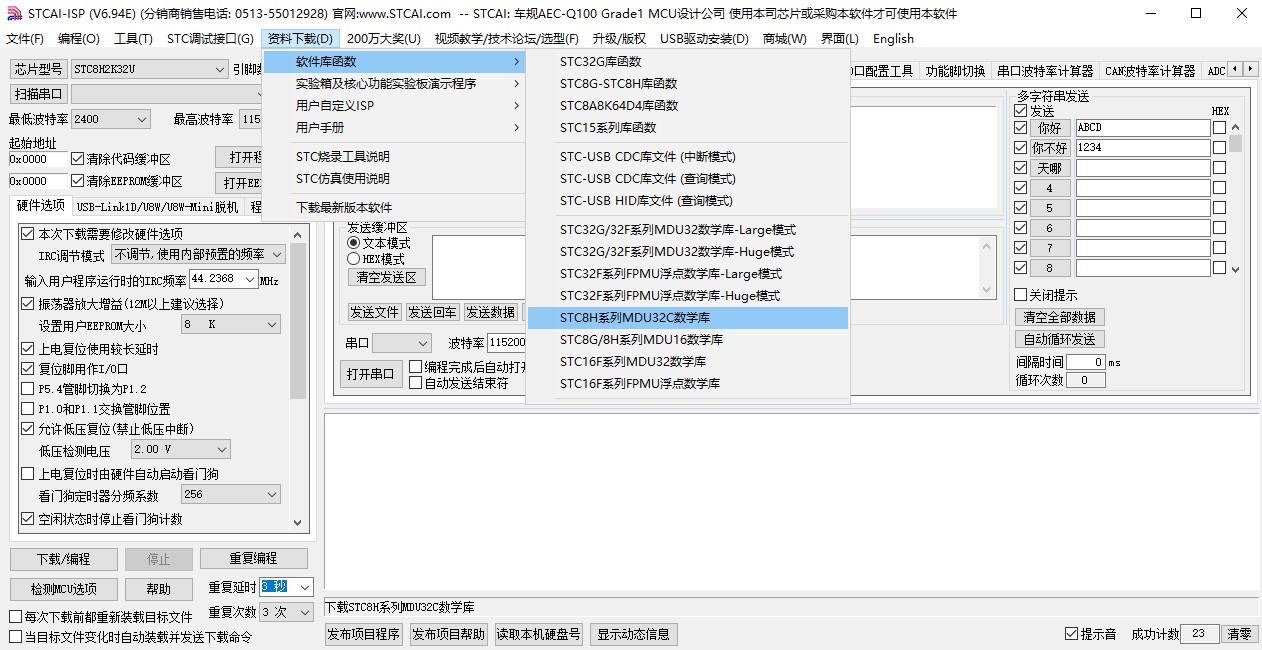Toggle 本次下载需要修改硬件选项 checkbox
The image size is (1262, 650).
pos(28,234)
